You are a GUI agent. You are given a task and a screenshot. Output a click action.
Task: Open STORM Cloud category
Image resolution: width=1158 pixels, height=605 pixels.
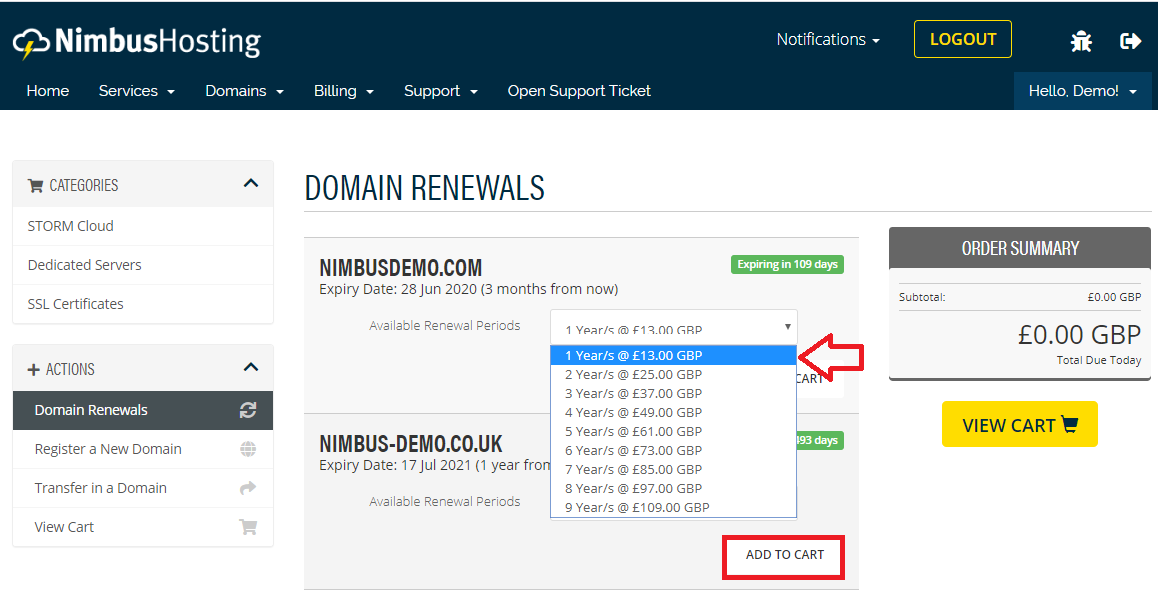click(x=143, y=226)
